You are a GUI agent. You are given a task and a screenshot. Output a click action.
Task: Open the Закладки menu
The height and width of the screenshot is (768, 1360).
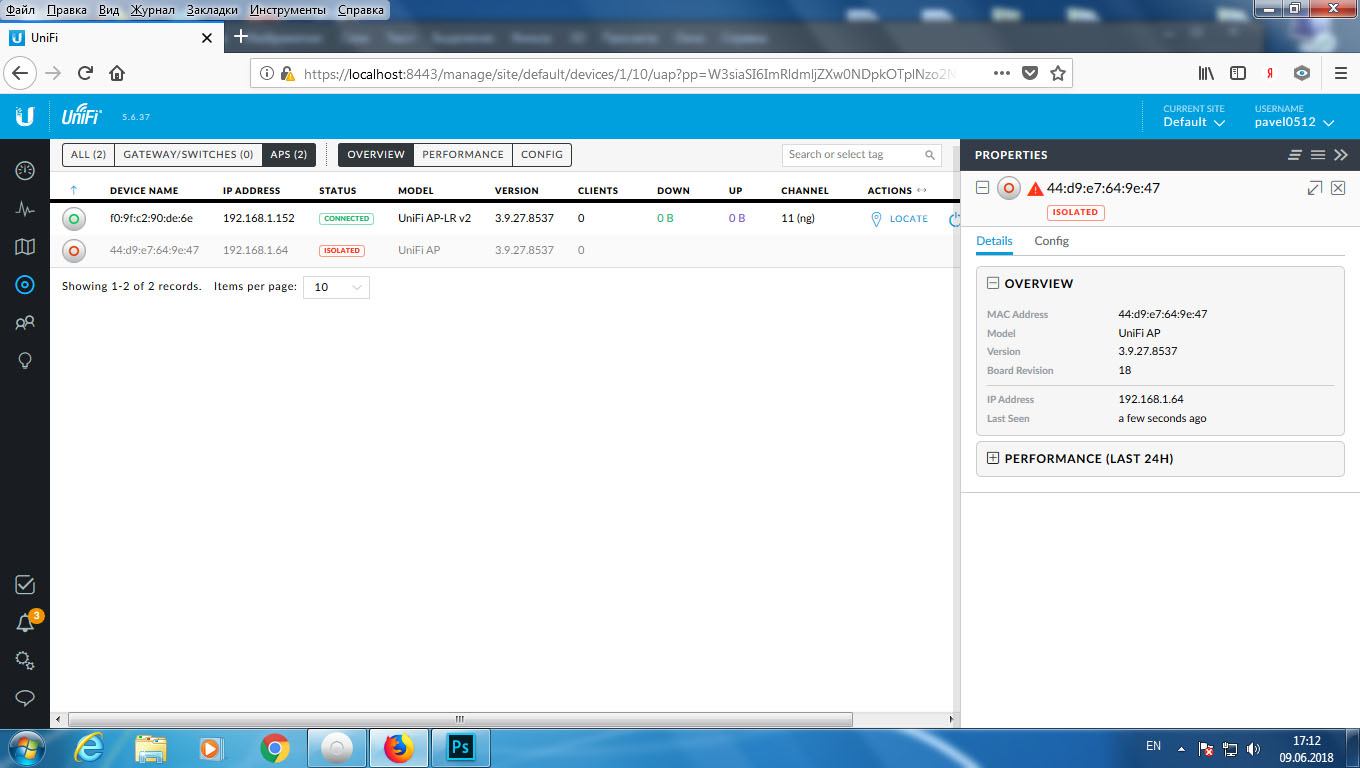pyautogui.click(x=212, y=10)
